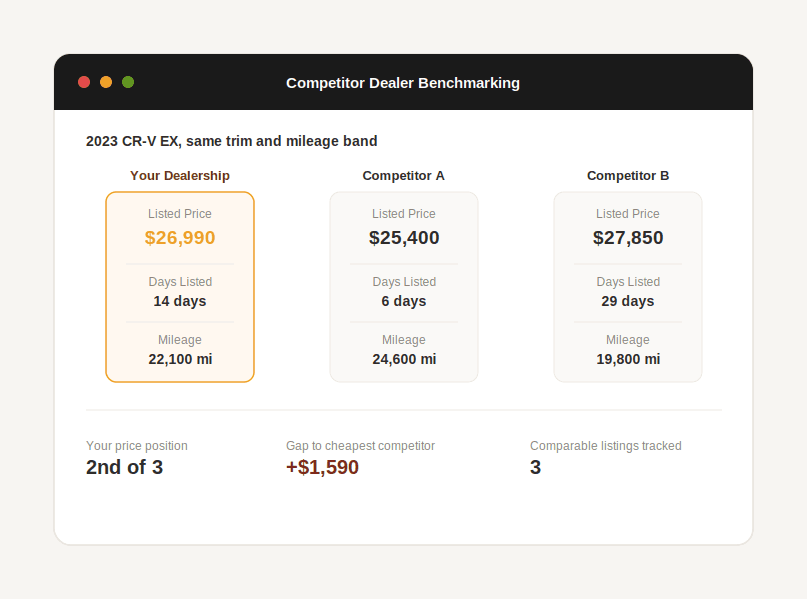Click the Competitor B column heading
Viewport: 807px width, 599px height.
coord(628,175)
